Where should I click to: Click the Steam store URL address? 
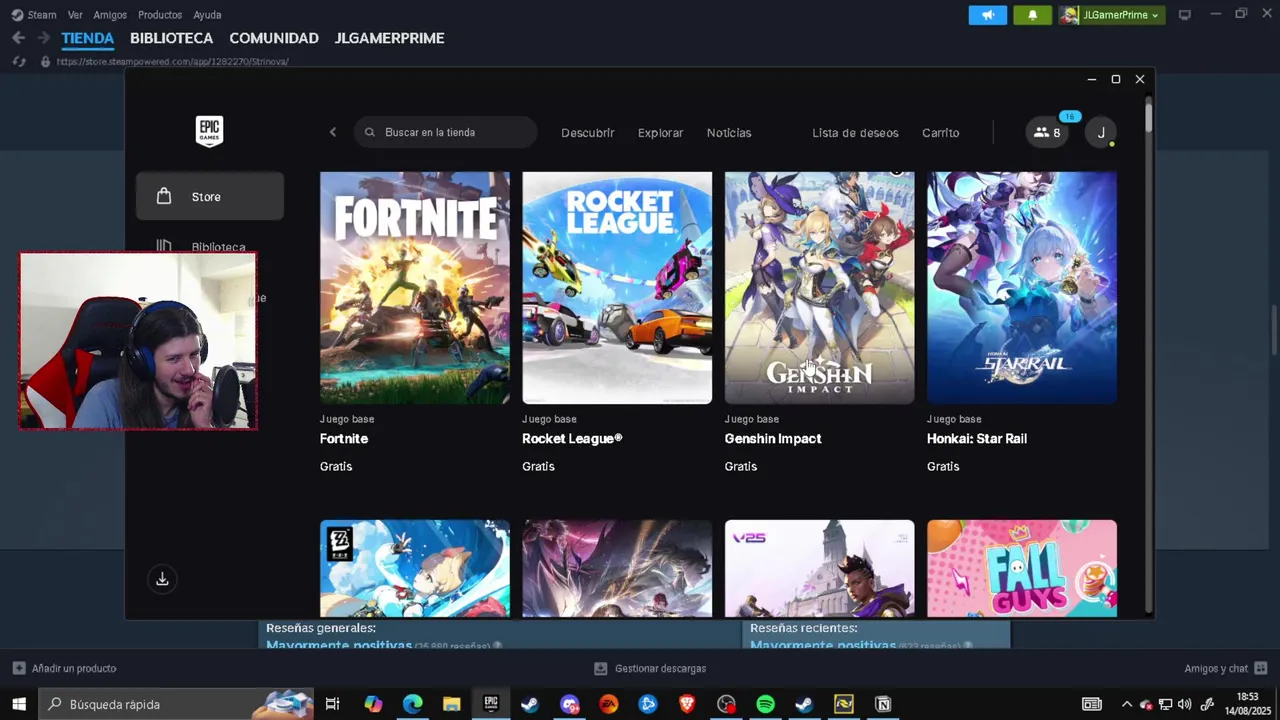point(172,62)
